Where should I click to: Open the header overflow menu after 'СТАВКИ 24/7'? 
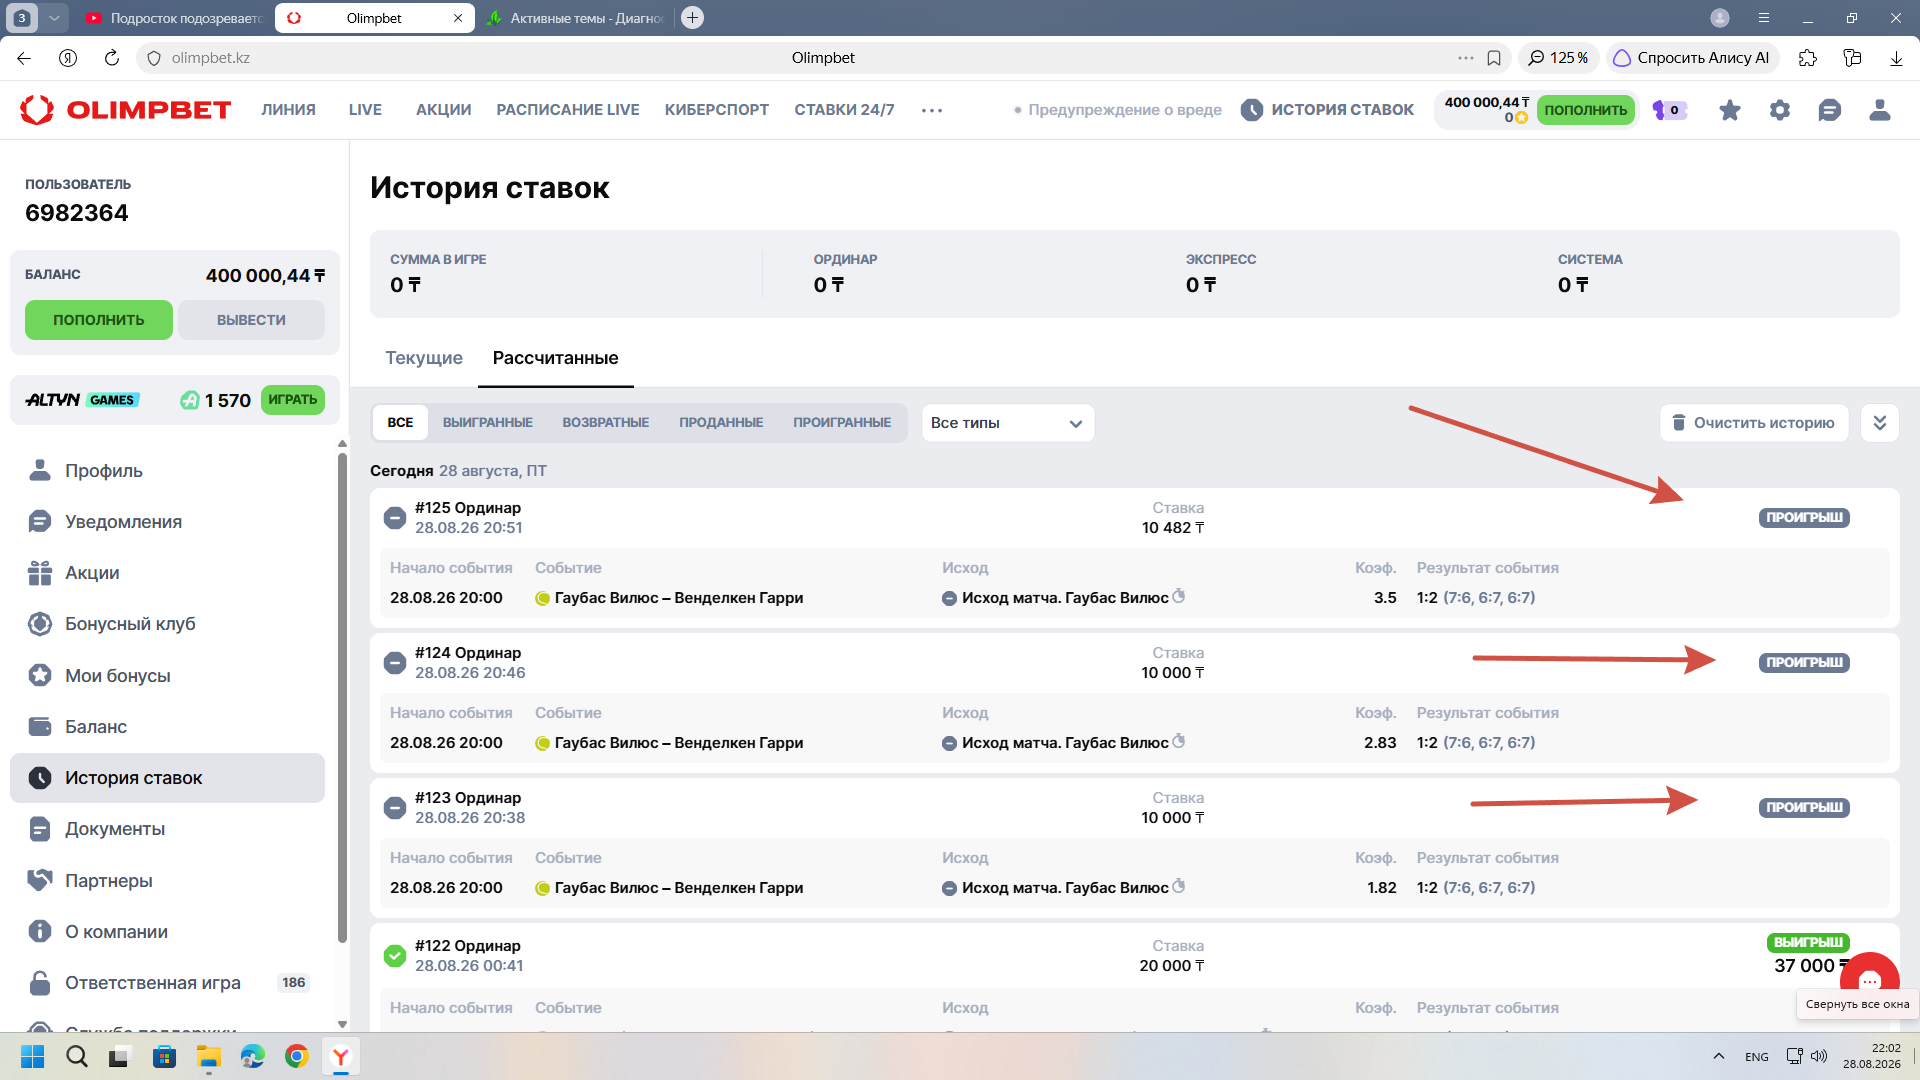(932, 110)
